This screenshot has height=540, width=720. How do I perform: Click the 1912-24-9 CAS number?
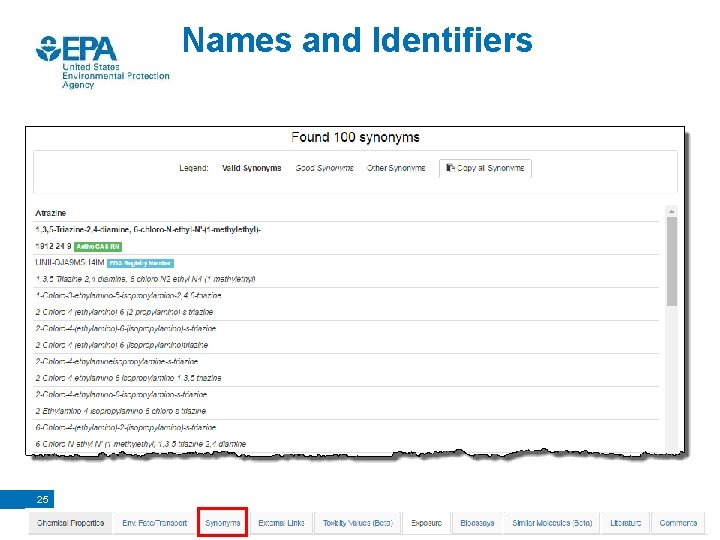pos(53,246)
